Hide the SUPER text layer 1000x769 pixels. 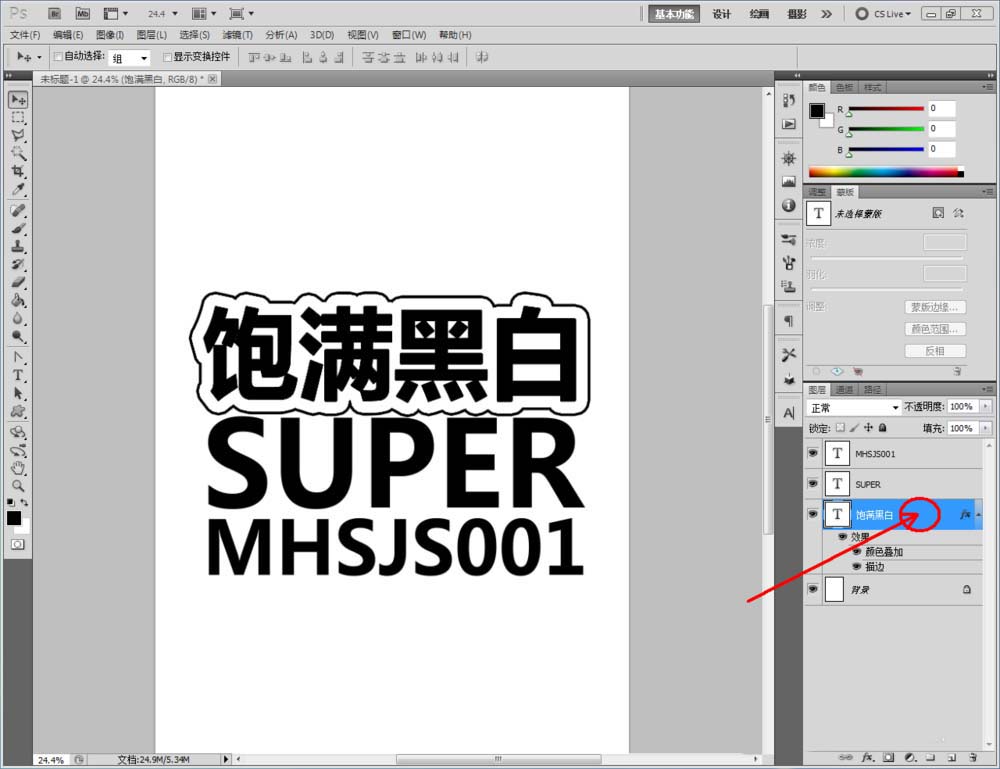(813, 484)
